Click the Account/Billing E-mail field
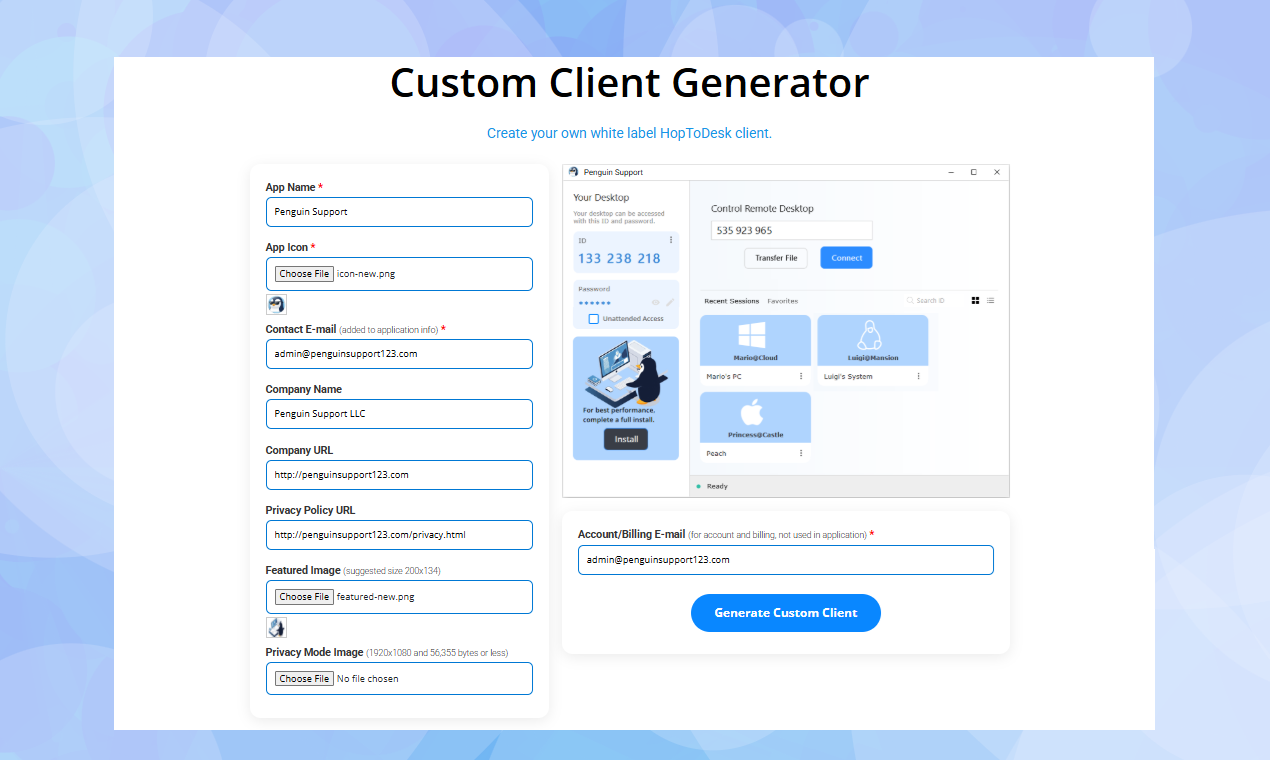Viewport: 1270px width, 760px height. 786,560
